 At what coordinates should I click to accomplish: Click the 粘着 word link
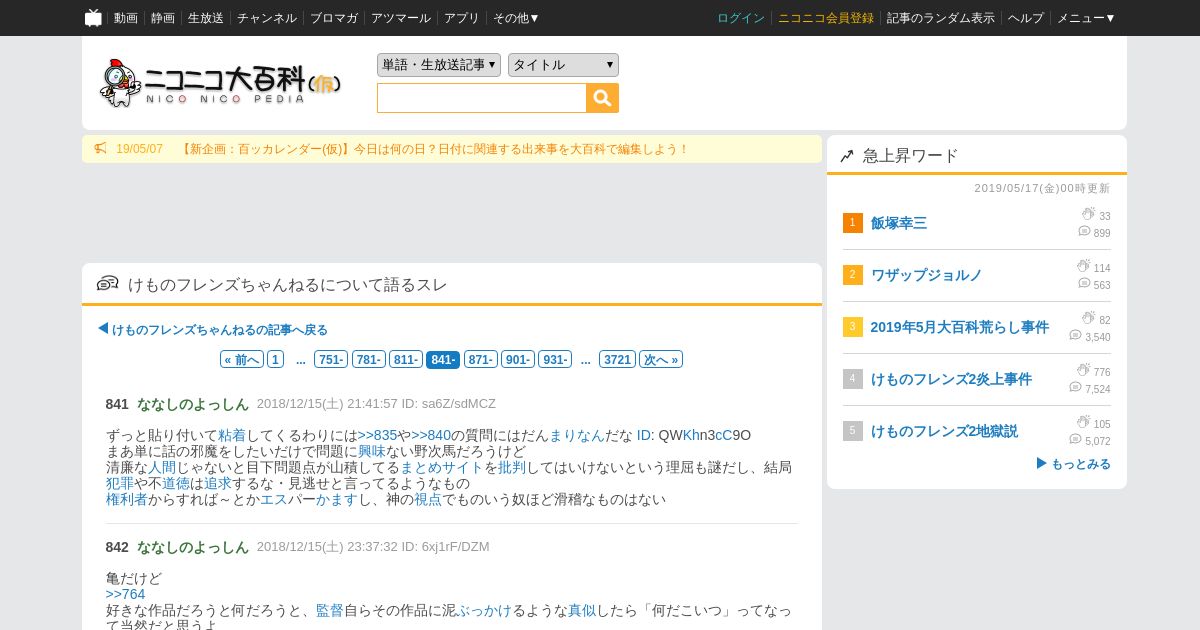point(232,435)
